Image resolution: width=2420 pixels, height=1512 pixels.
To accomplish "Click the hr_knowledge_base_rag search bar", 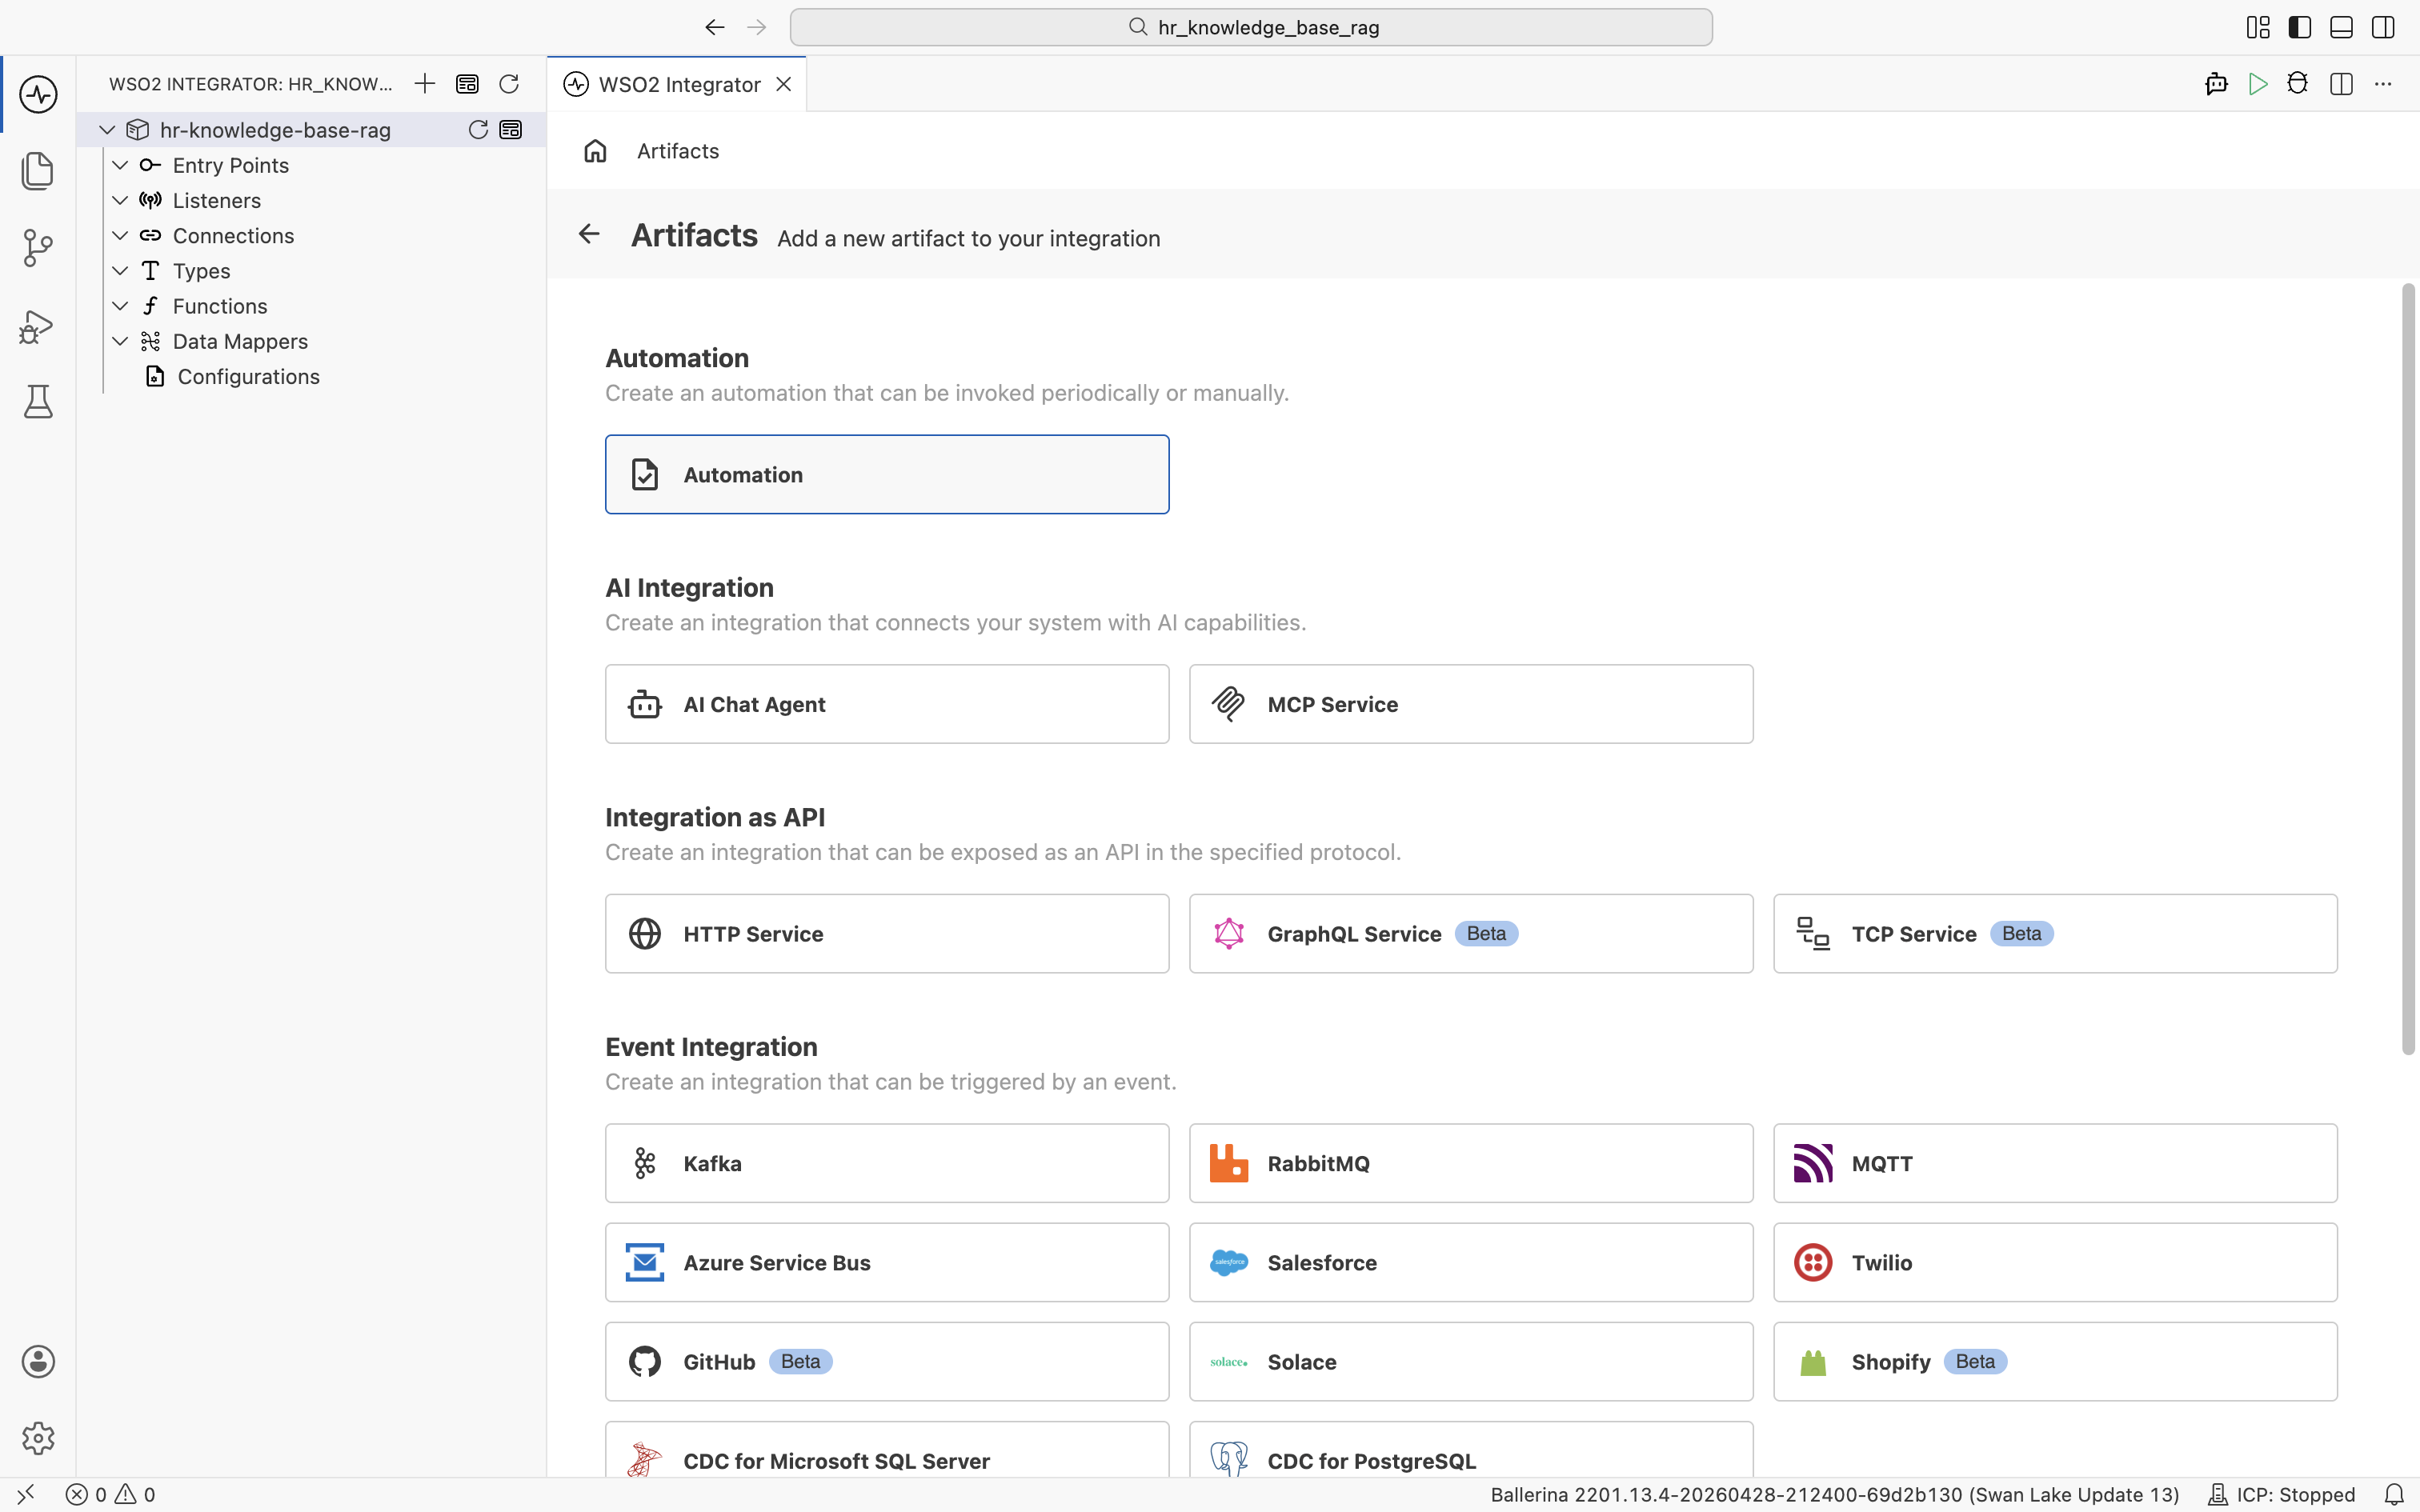I will point(1251,27).
